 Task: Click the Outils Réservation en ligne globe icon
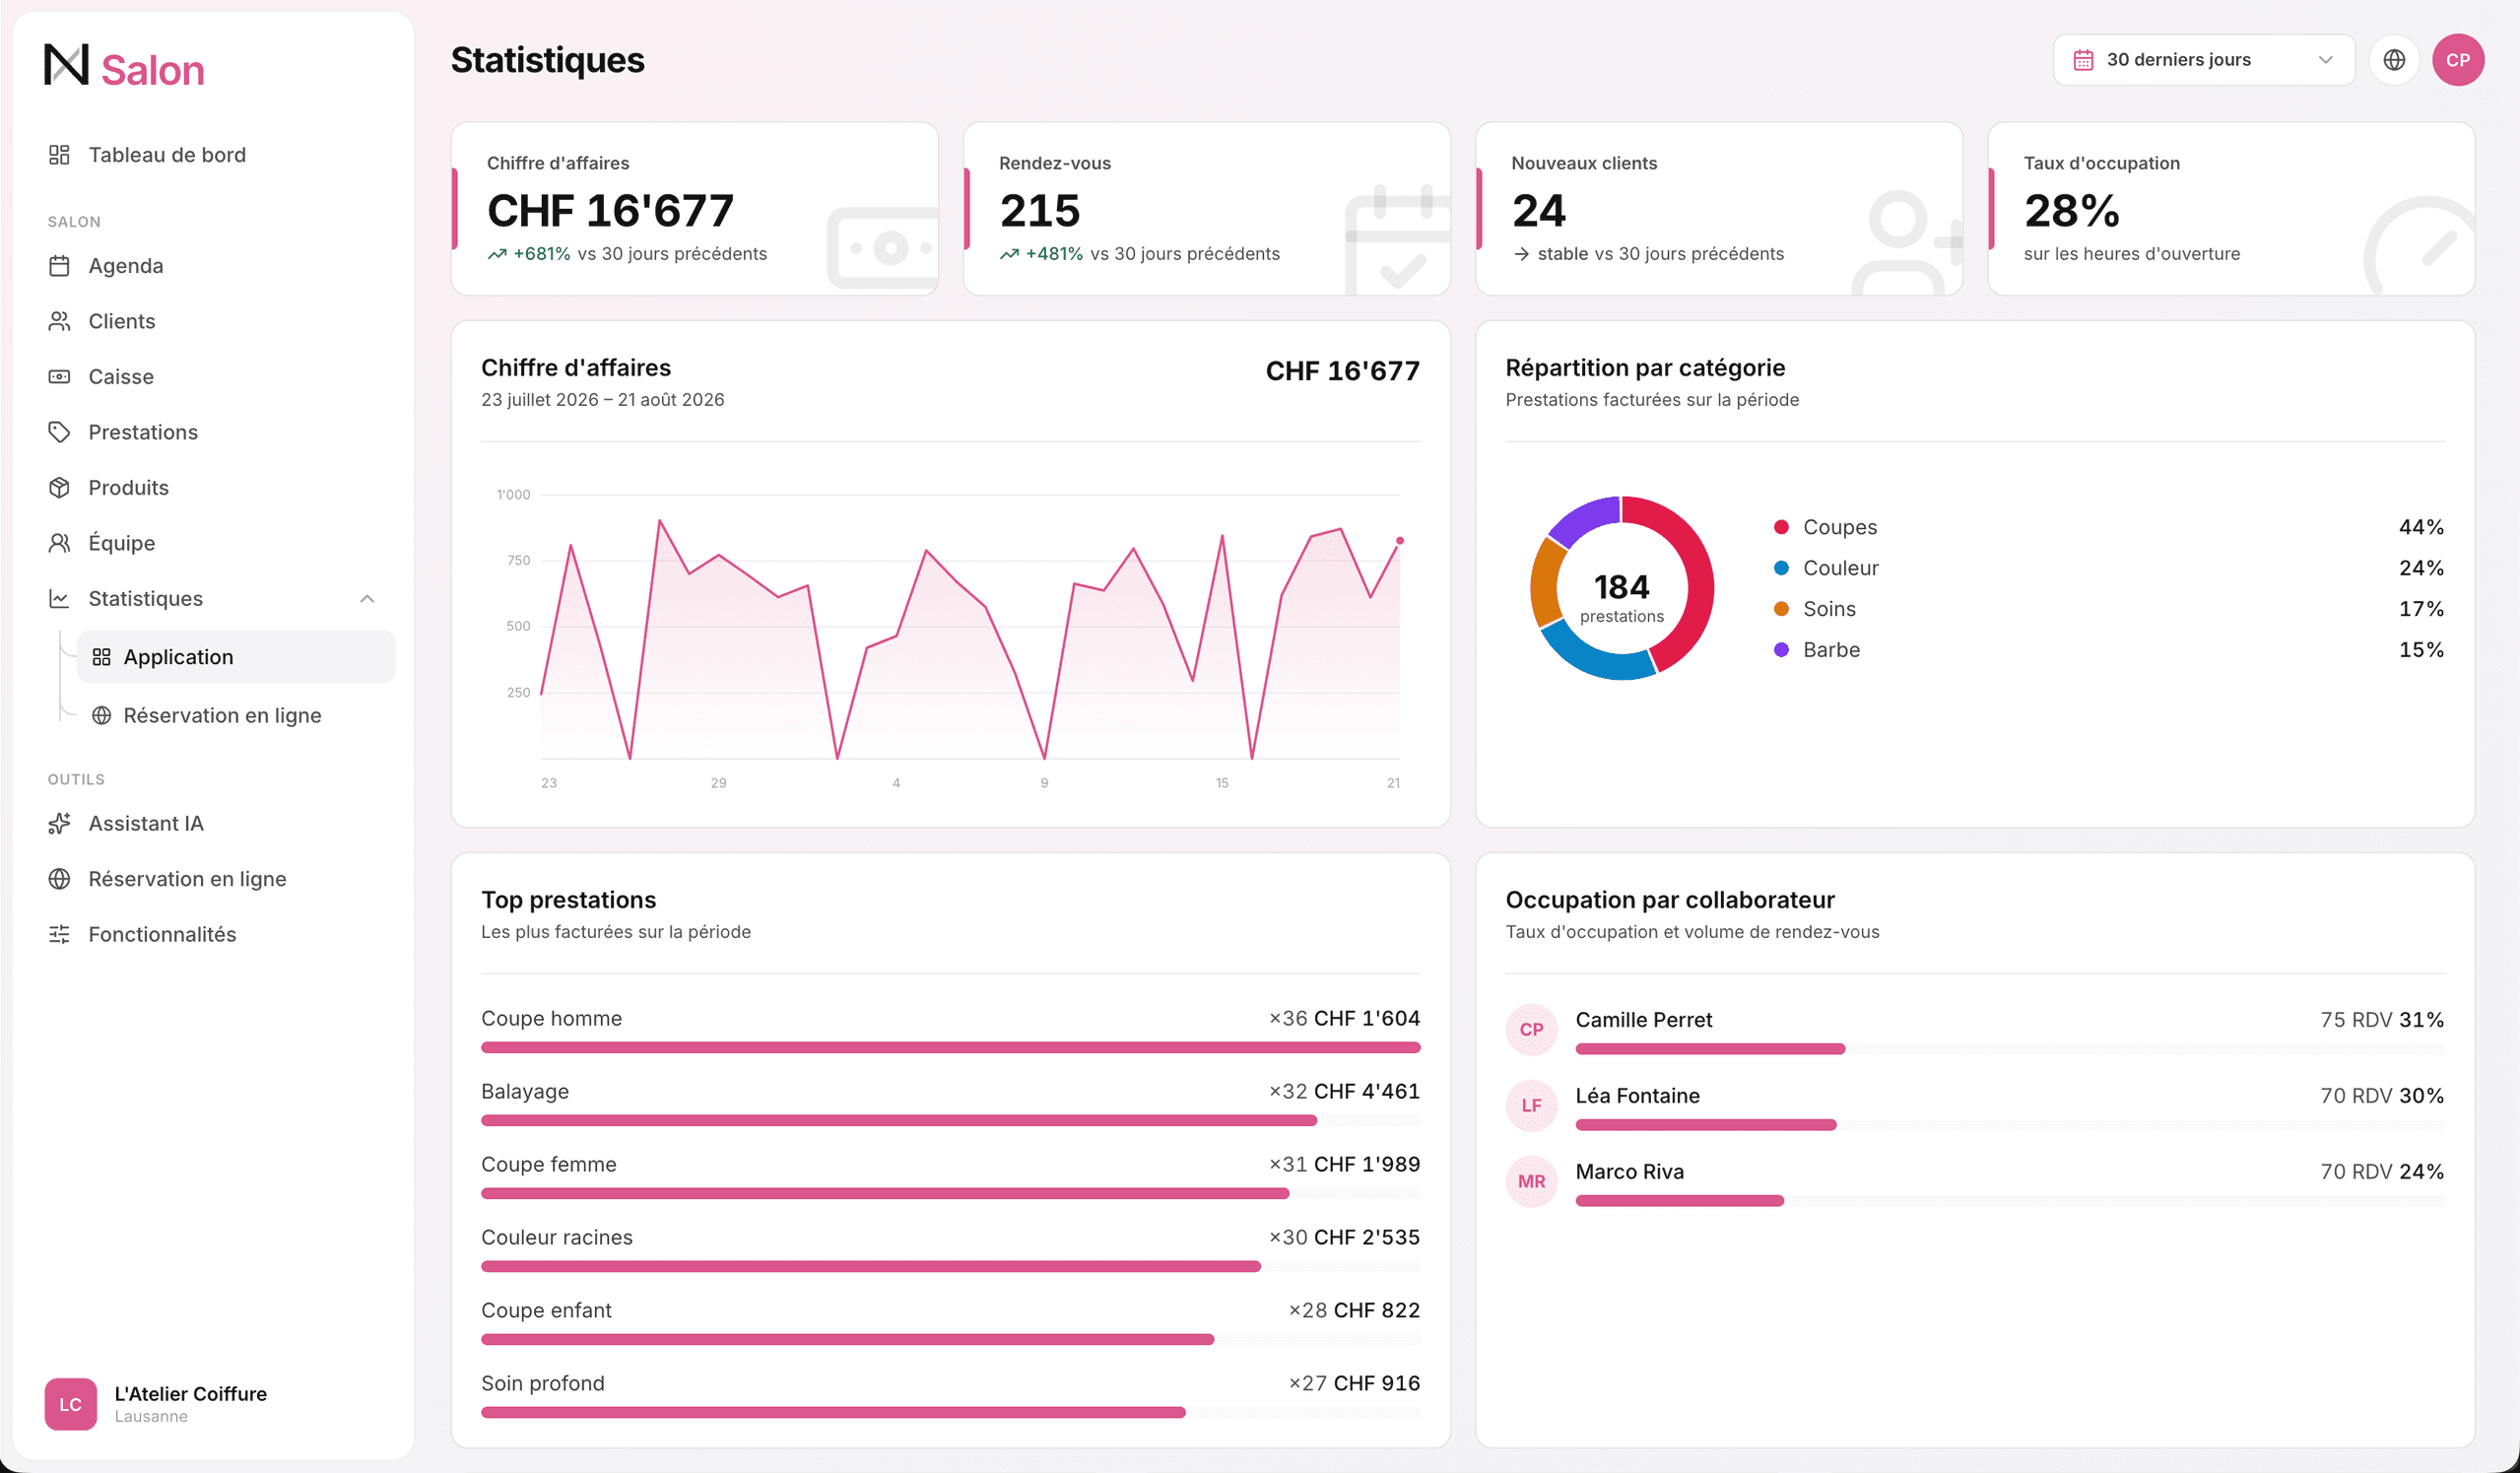coord(59,879)
